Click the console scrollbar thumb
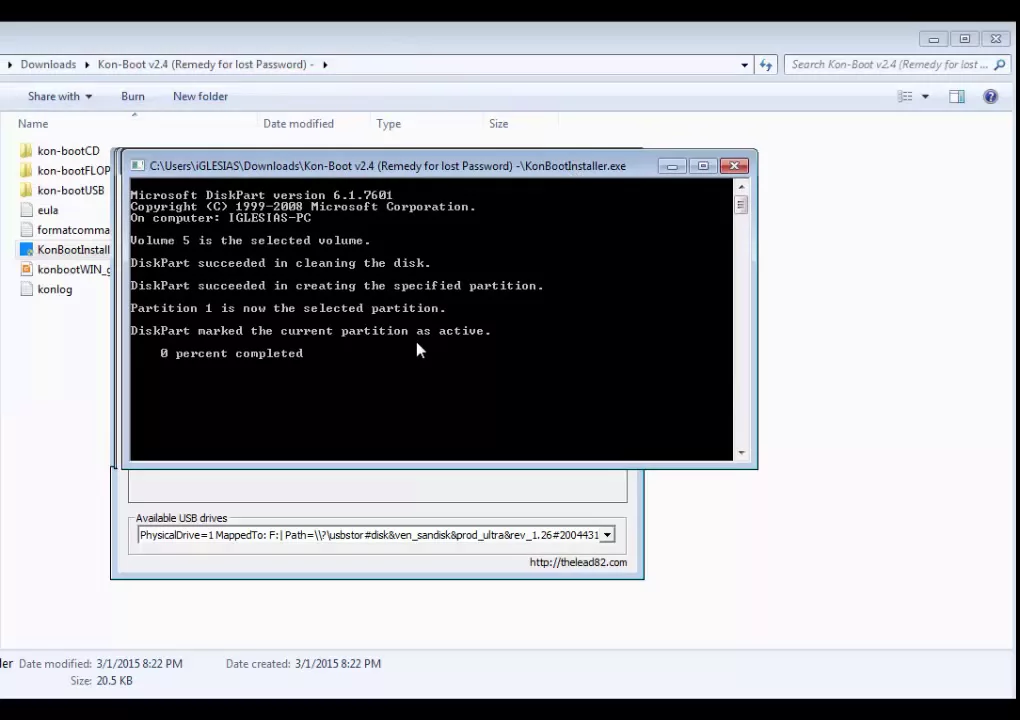 [740, 205]
